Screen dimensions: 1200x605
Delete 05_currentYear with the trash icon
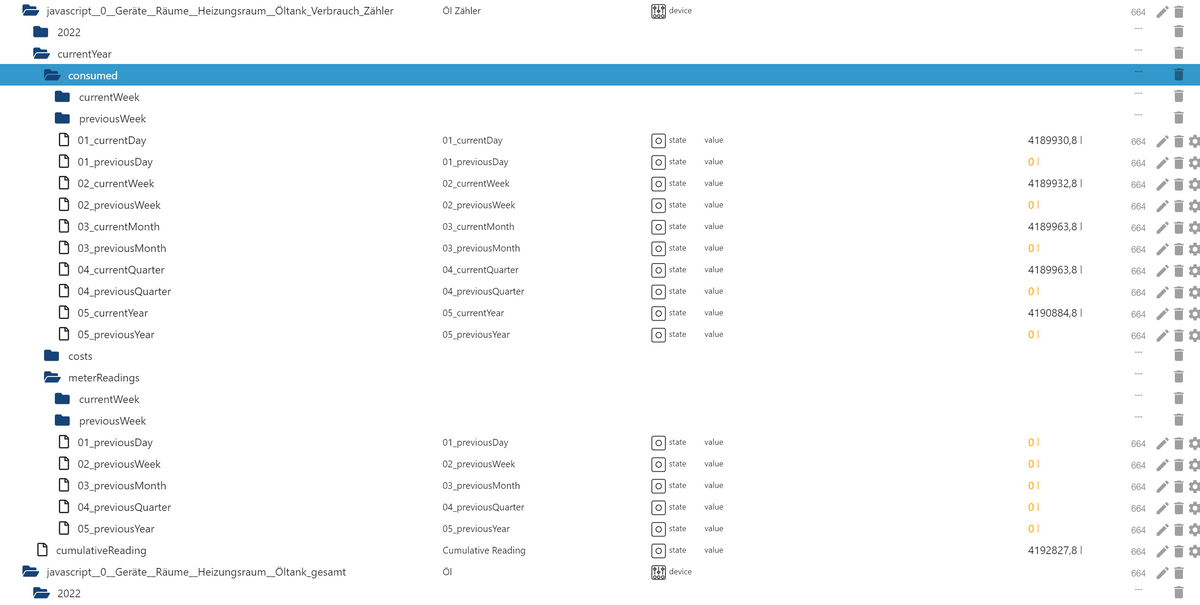pos(1178,314)
